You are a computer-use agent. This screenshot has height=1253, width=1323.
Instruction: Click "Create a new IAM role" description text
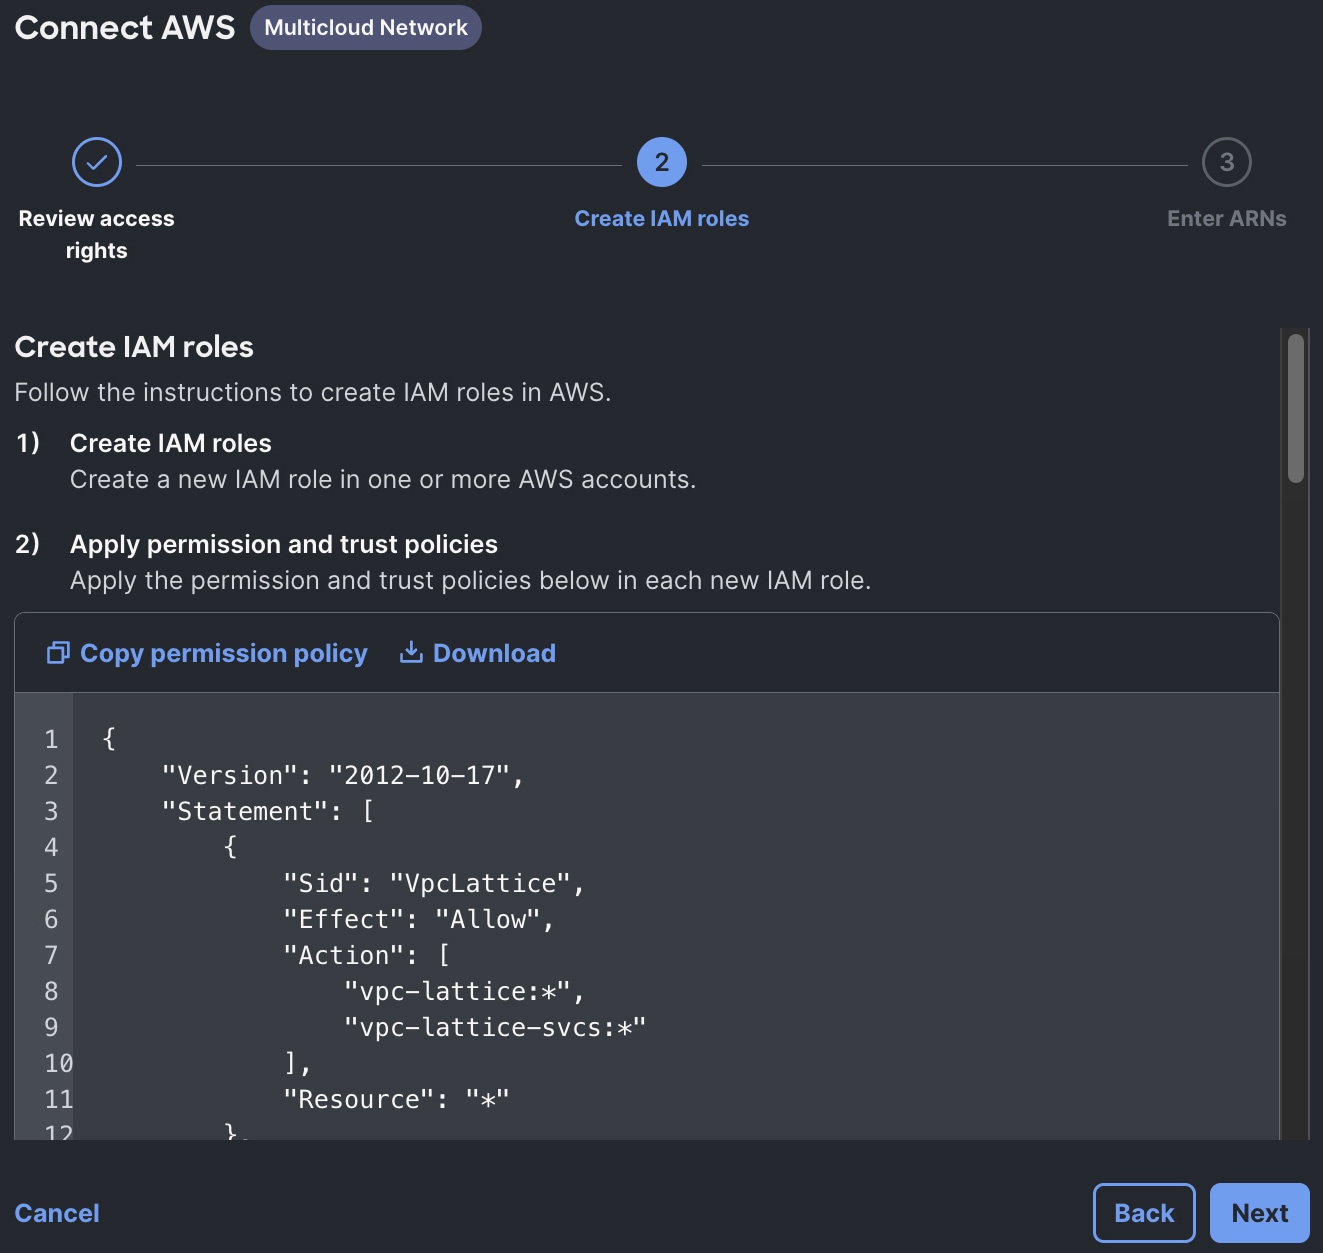coord(382,480)
